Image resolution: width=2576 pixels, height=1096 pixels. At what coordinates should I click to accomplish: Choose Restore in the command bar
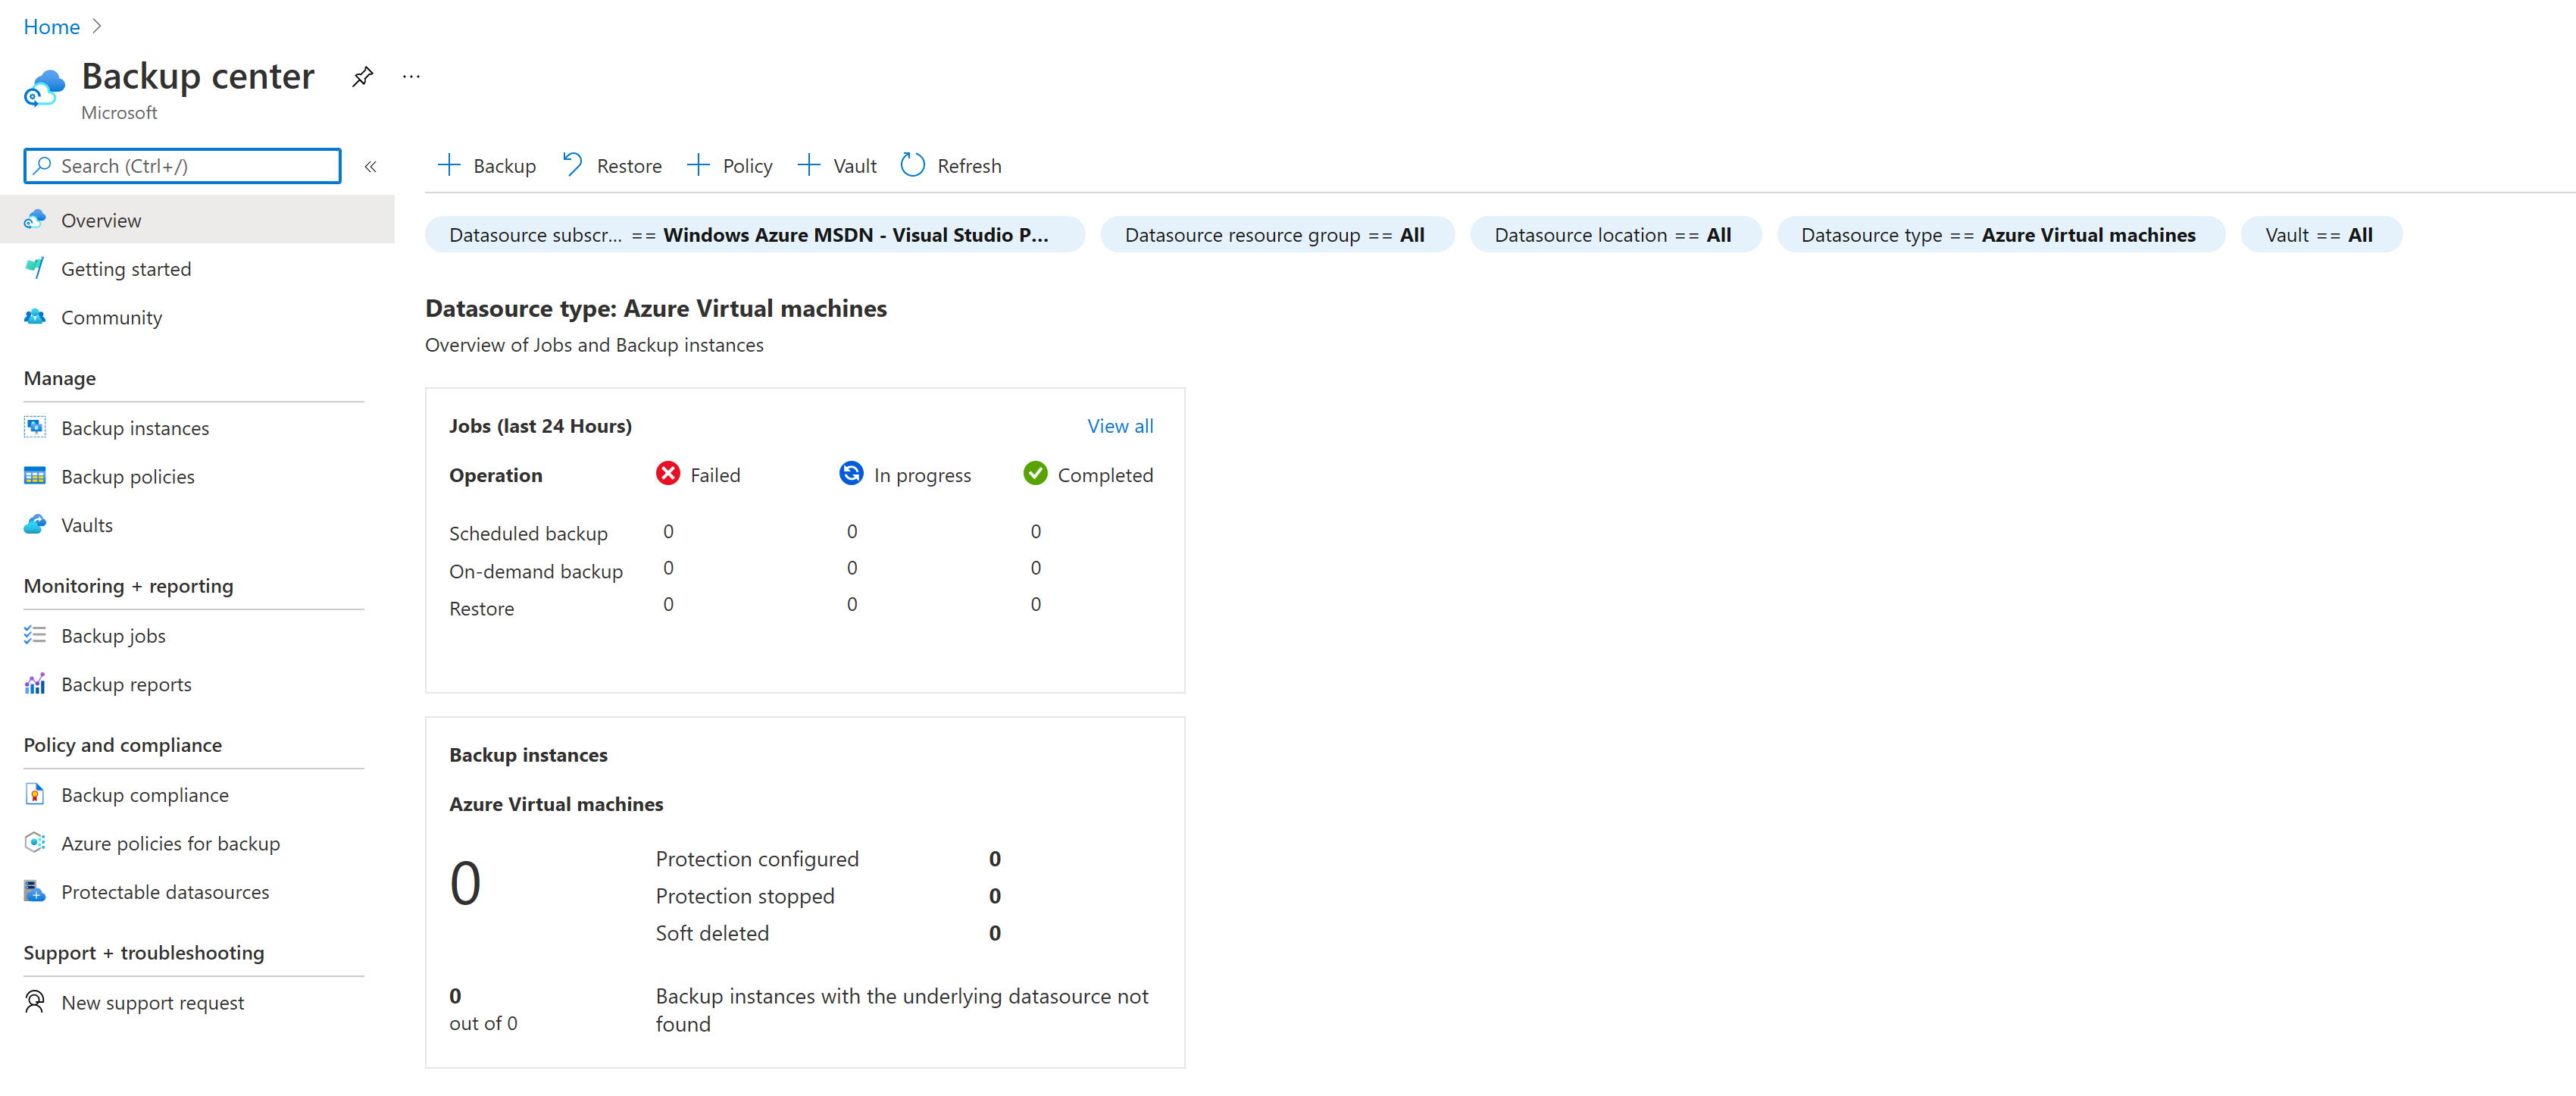pyautogui.click(x=612, y=166)
